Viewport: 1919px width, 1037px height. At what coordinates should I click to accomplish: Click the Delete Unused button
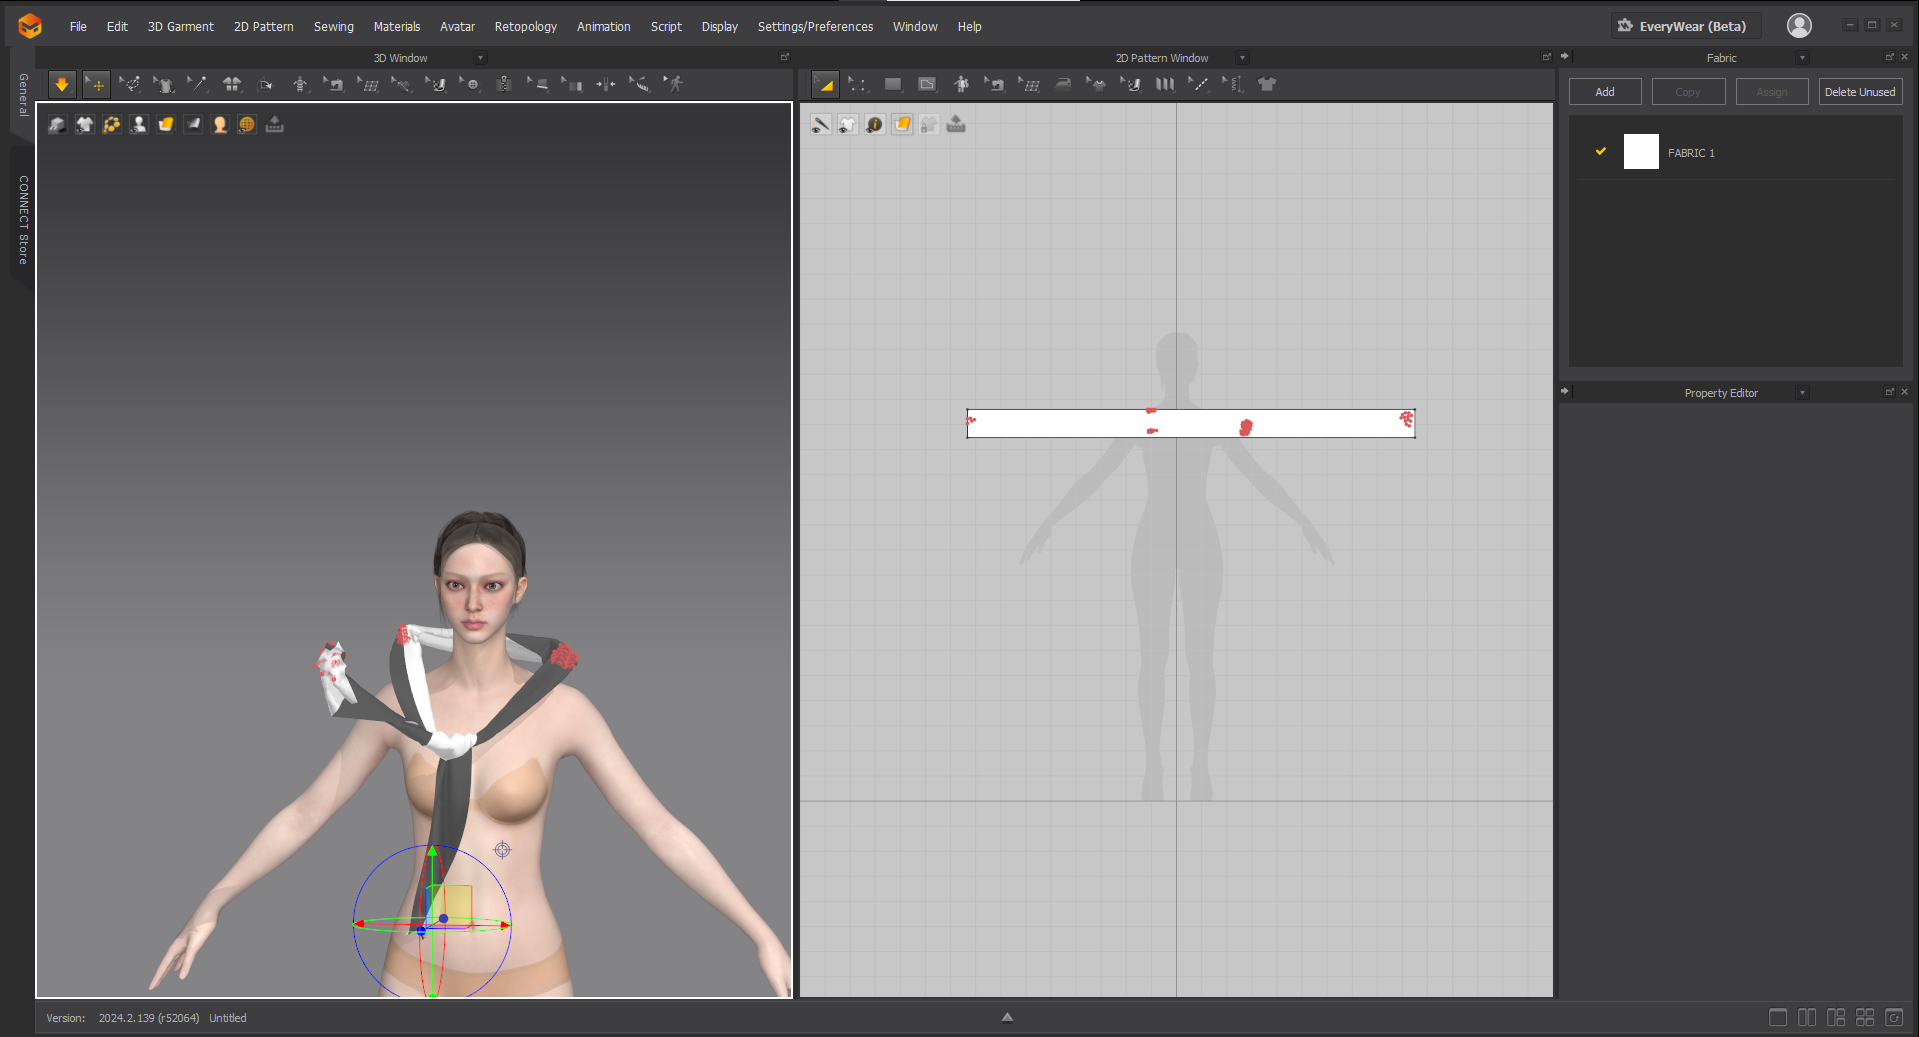[1860, 92]
